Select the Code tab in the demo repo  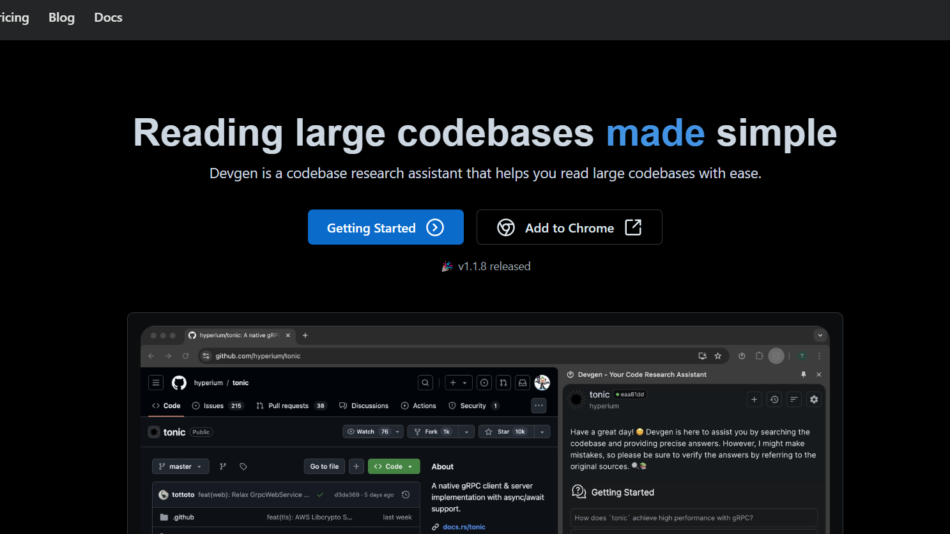(x=166, y=406)
